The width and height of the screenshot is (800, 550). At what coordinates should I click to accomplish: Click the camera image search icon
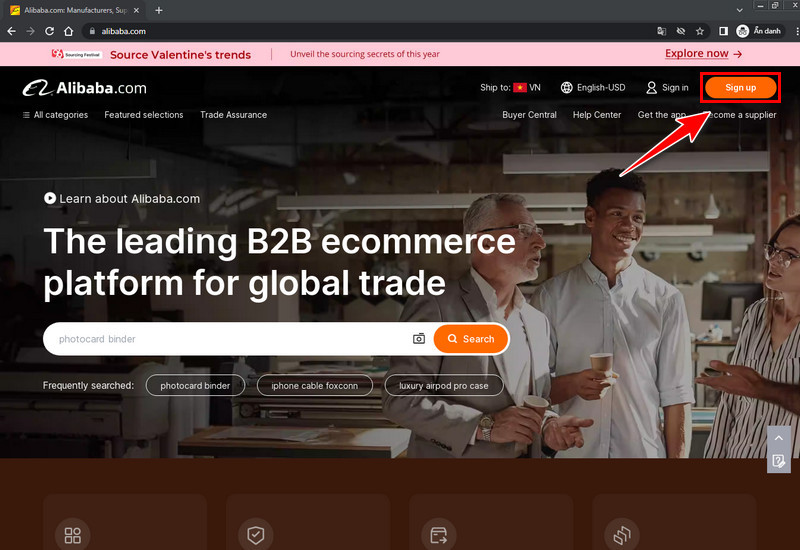click(x=419, y=339)
